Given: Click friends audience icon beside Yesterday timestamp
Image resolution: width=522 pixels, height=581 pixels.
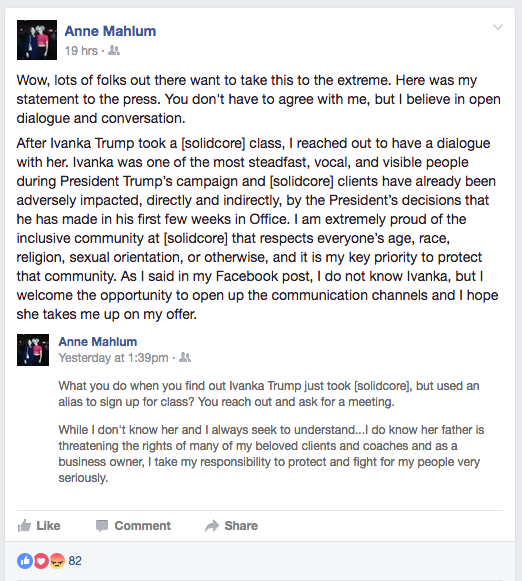Looking at the screenshot, I should coord(185,358).
